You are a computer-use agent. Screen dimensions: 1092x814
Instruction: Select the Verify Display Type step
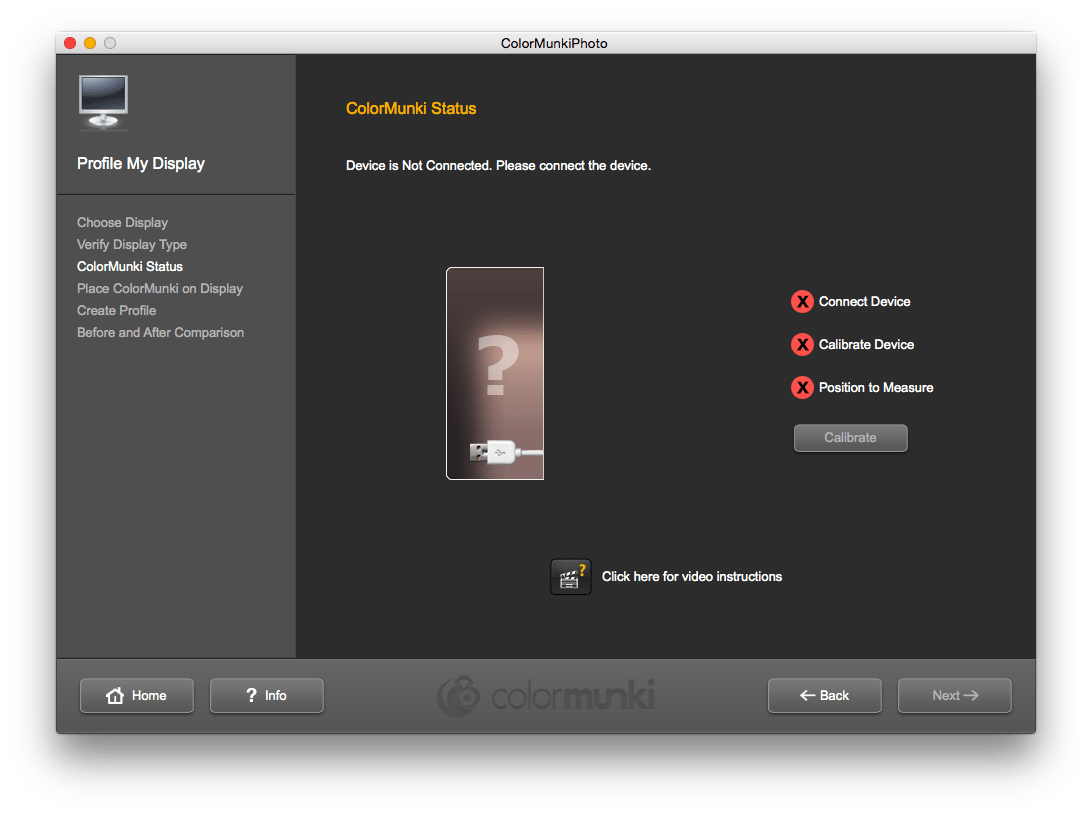[132, 244]
